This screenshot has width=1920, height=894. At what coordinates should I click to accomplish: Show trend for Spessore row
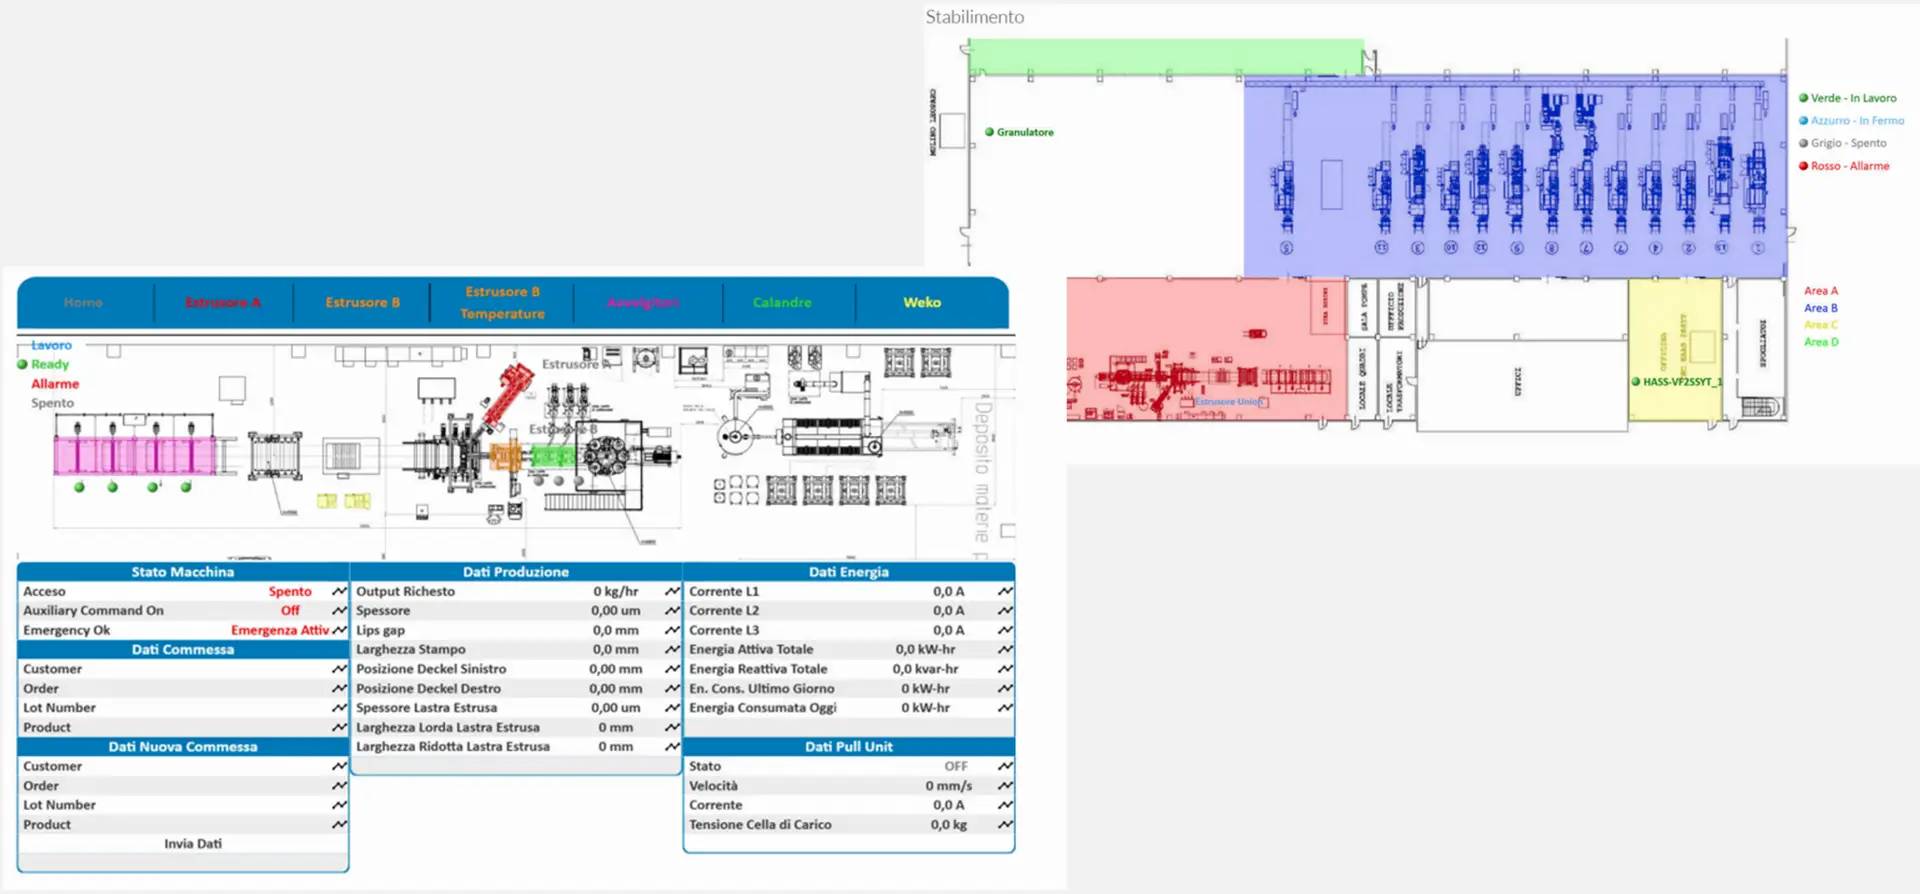[672, 611]
